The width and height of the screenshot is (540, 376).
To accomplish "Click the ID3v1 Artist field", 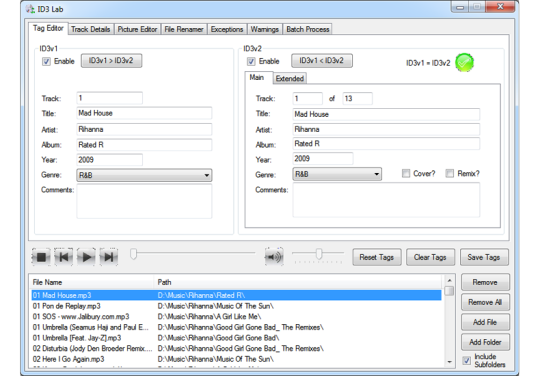I will [144, 129].
